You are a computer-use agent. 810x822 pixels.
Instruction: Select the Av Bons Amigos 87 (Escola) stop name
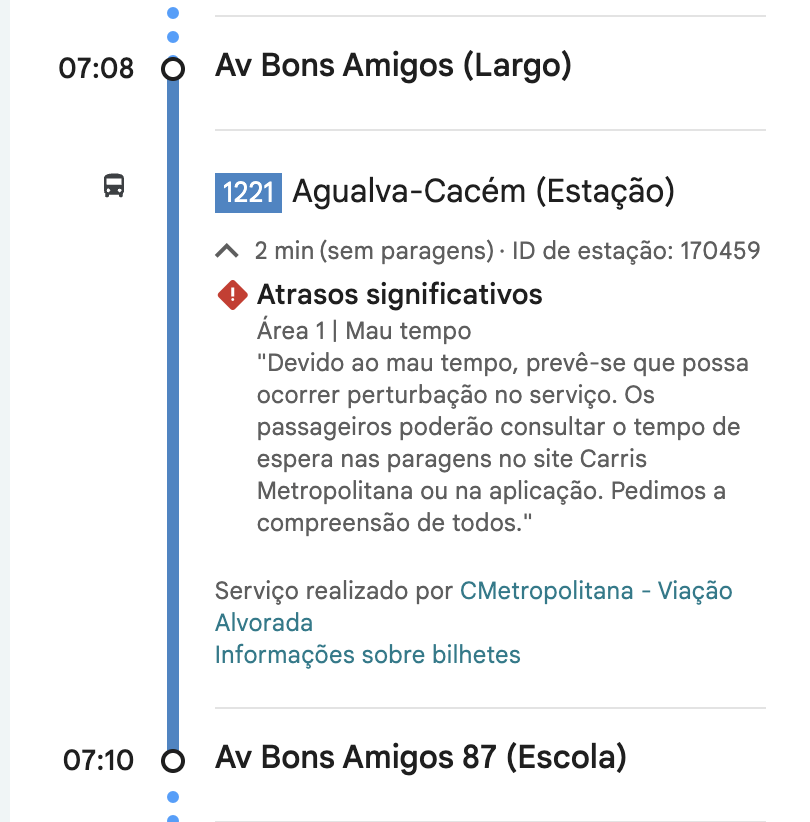click(x=420, y=757)
